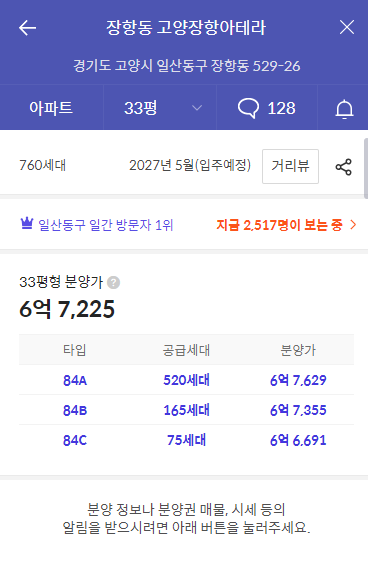
Task: Open the 거리뷰 street view button
Action: (290, 166)
